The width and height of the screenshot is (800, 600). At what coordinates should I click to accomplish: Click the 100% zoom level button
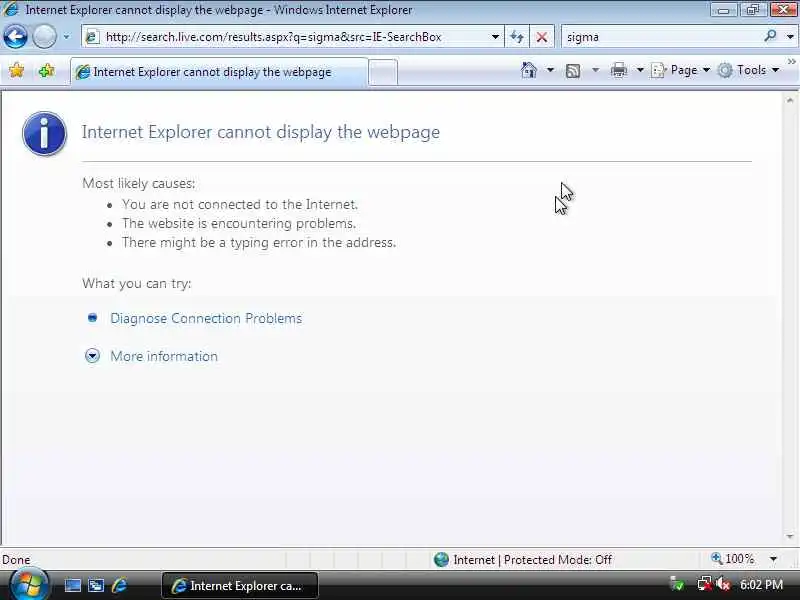pyautogui.click(x=733, y=559)
